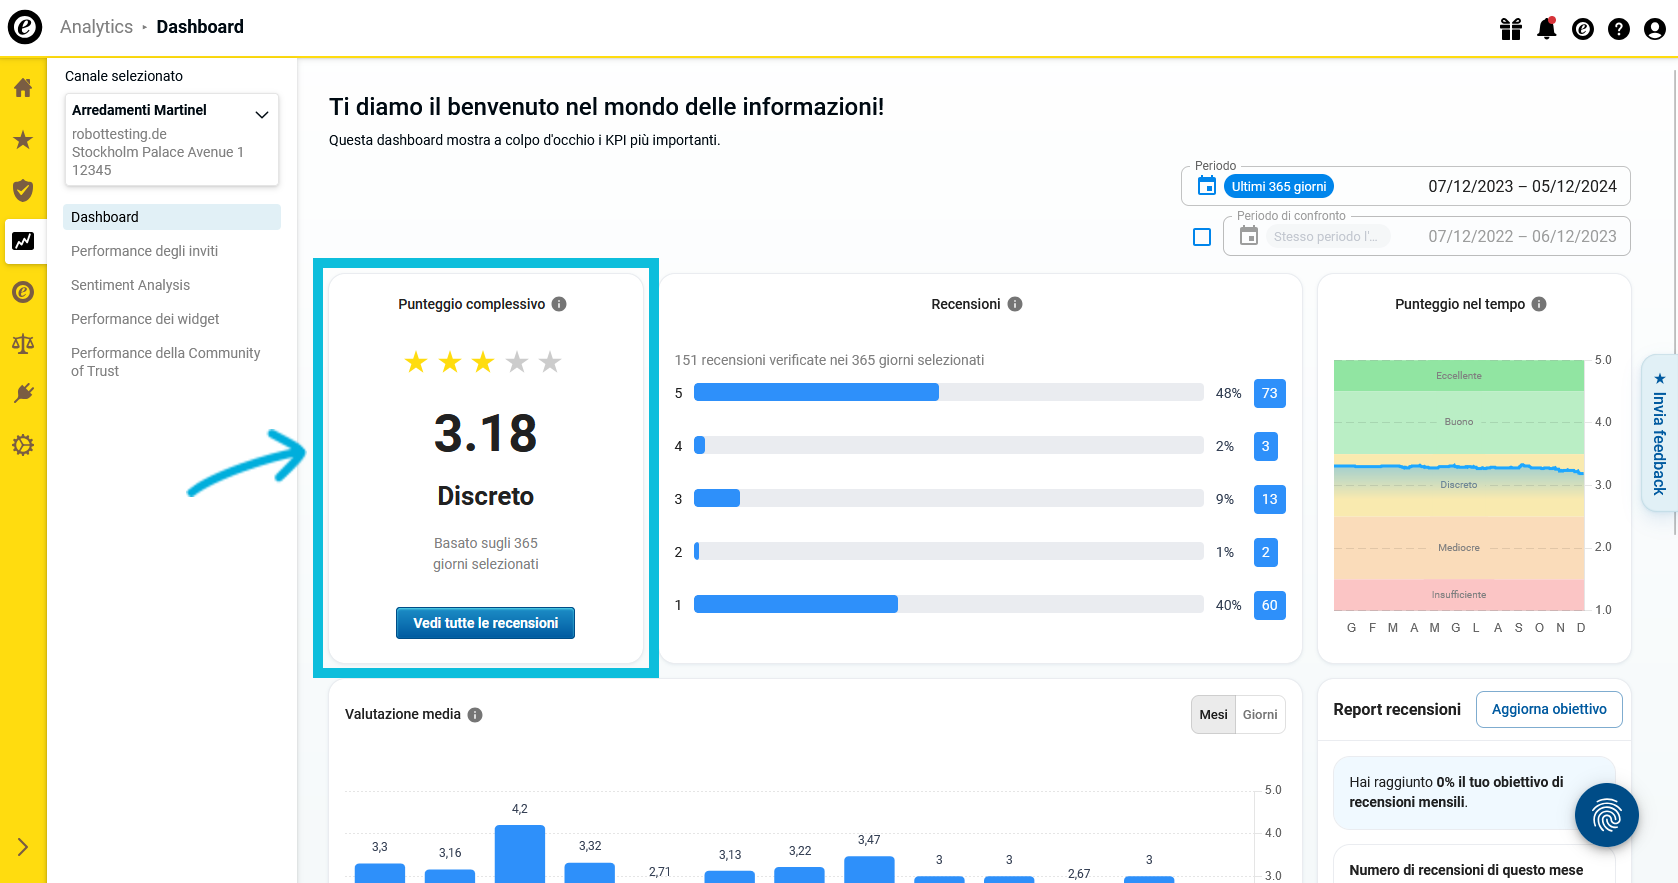The height and width of the screenshot is (883, 1678).
Task: Open the Ultimi 365 giorni period selector
Action: [1279, 186]
